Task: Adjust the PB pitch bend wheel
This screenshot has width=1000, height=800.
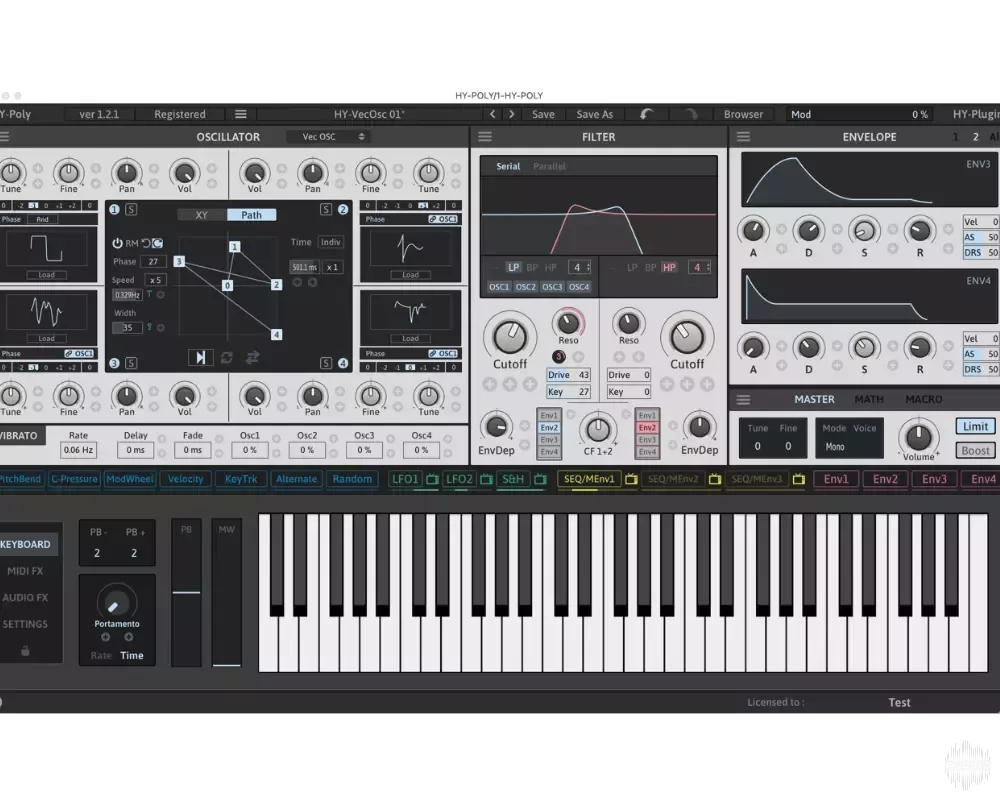Action: (x=186, y=593)
